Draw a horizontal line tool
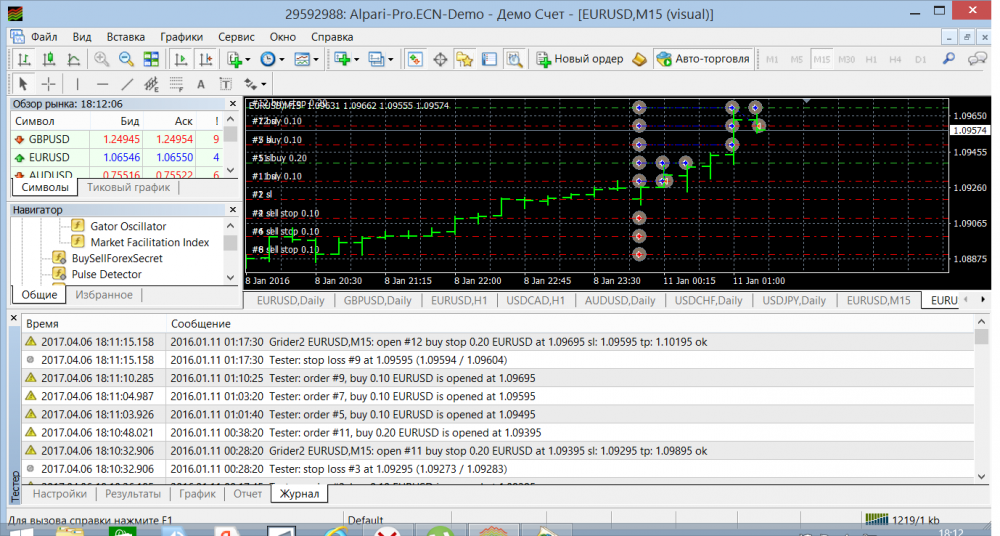 click(102, 84)
